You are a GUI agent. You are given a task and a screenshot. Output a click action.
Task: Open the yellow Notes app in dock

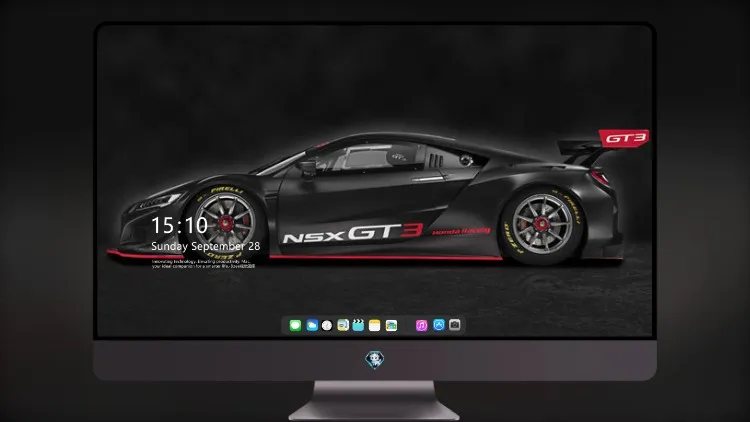pyautogui.click(x=375, y=325)
